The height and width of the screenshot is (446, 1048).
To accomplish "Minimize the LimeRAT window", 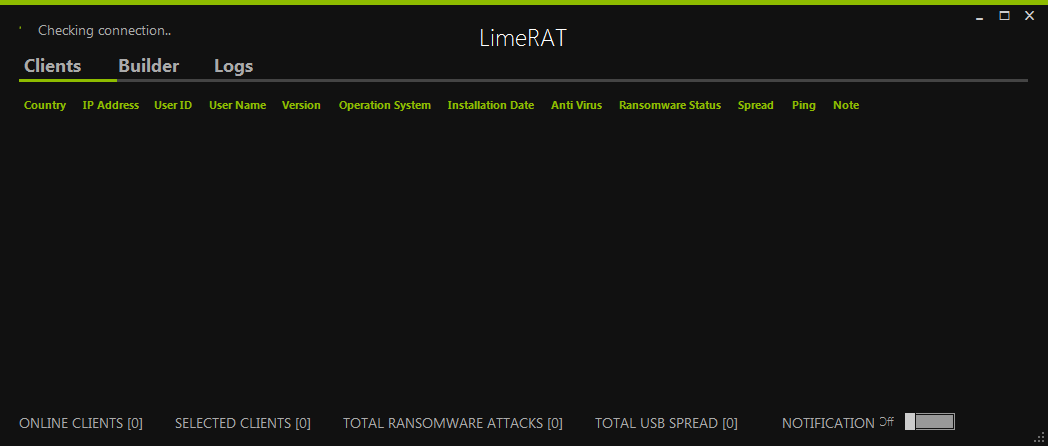I will [x=980, y=17].
